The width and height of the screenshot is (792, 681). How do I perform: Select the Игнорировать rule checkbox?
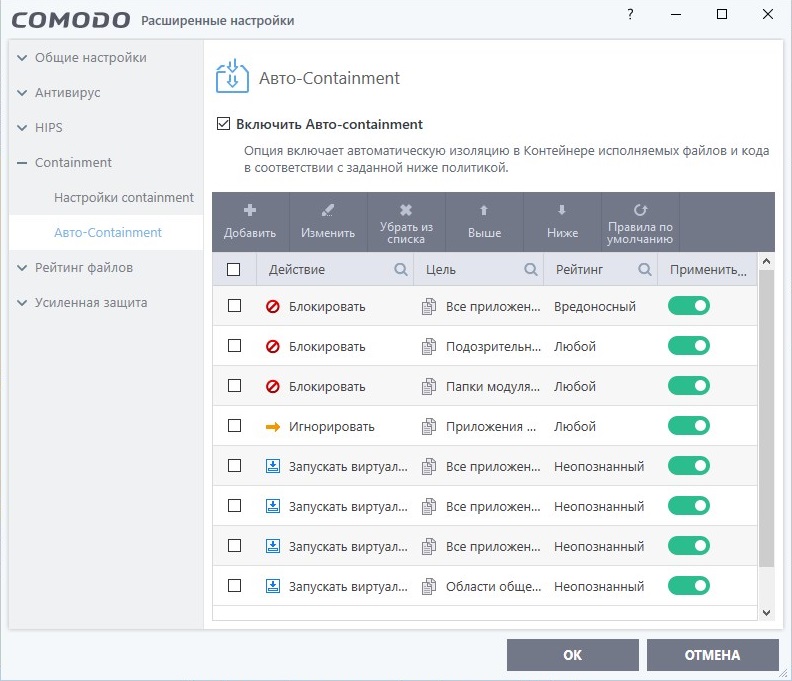click(x=234, y=426)
